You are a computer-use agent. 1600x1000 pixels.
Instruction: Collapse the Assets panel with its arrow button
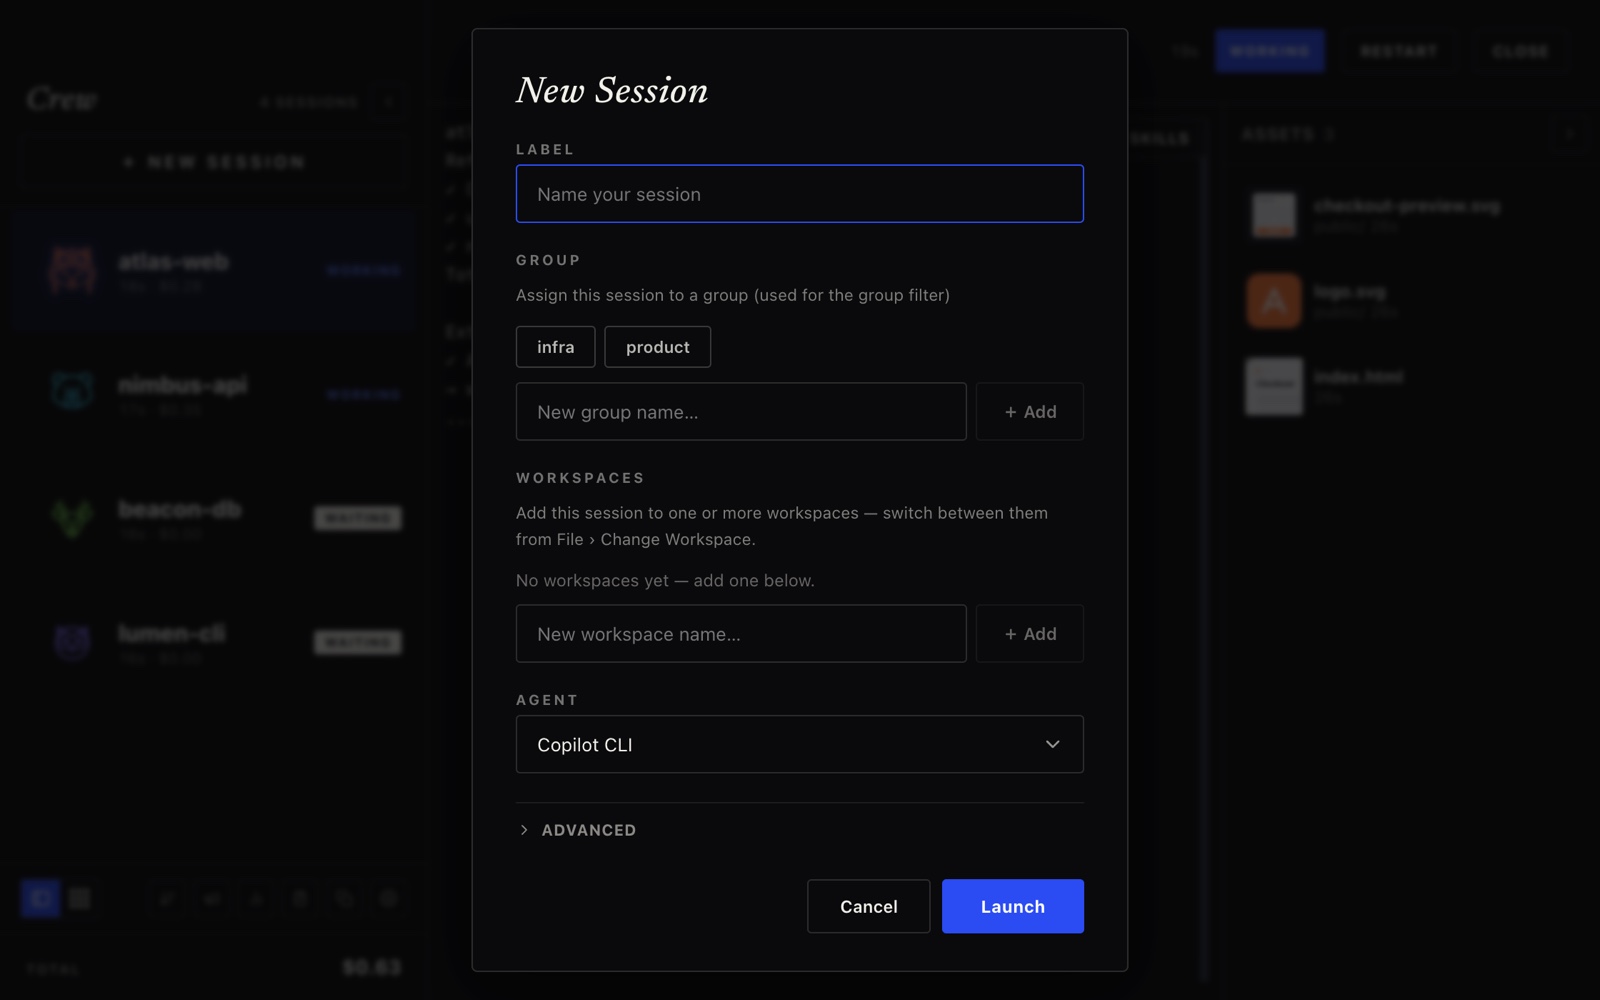pos(1569,134)
